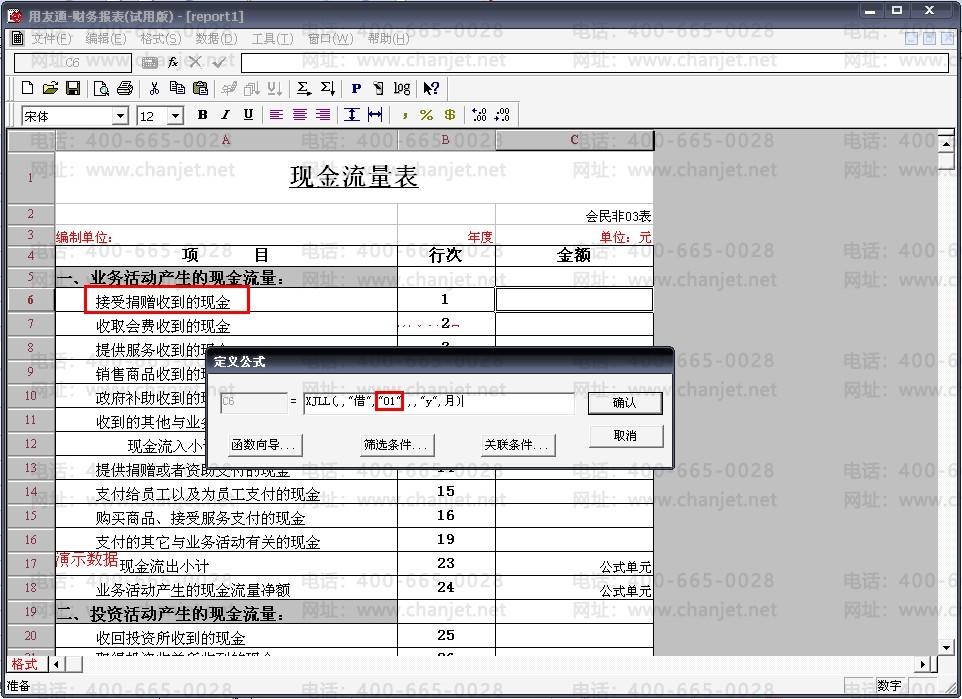Click the formula text field in dialog

(x=439, y=402)
